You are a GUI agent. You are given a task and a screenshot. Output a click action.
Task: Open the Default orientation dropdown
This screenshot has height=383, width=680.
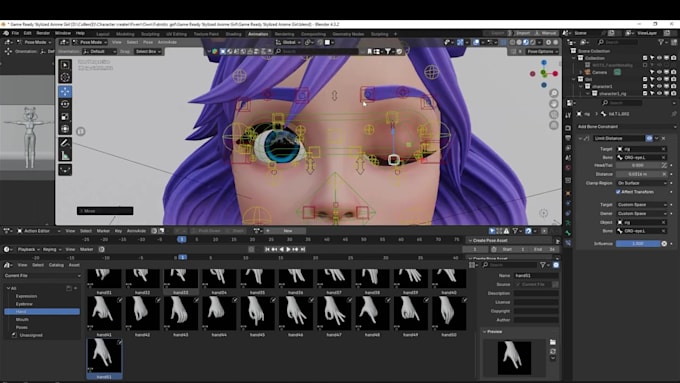click(100, 51)
